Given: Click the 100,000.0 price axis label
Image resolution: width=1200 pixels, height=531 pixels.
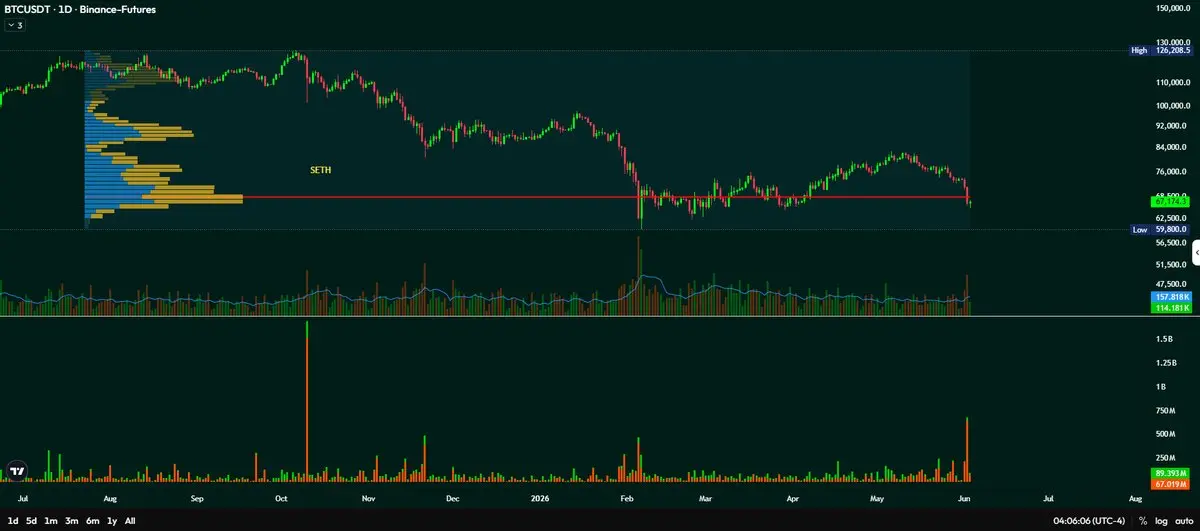Looking at the screenshot, I should (1172, 105).
